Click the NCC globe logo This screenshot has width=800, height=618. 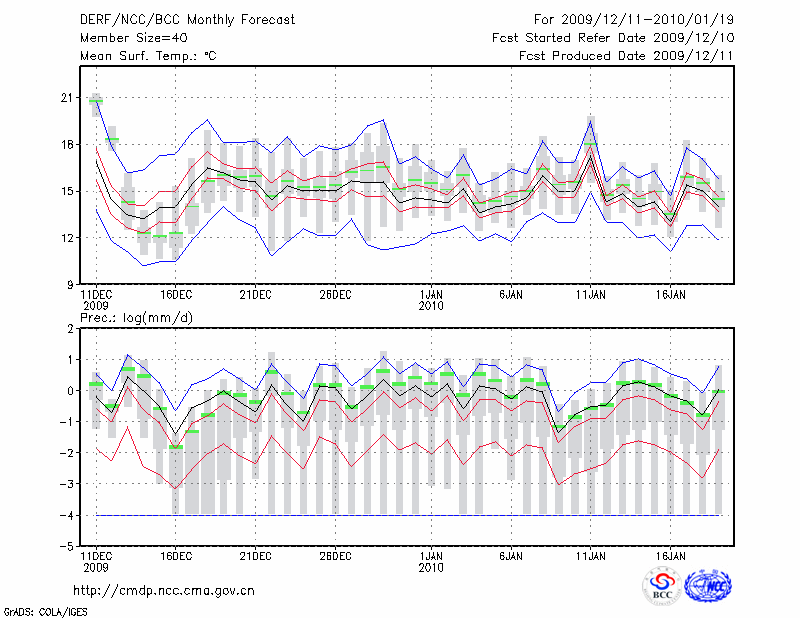point(708,586)
